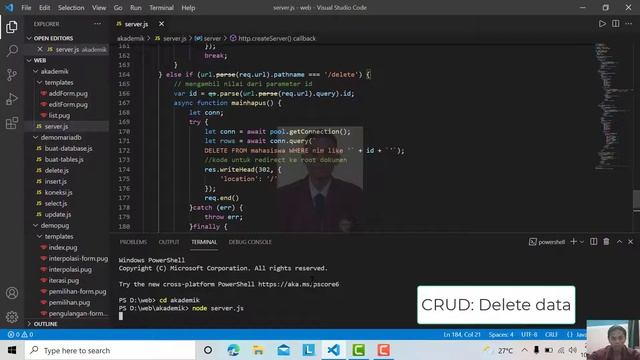Change line ending via CRLF status item
The height and width of the screenshot is (360, 640).
coord(551,334)
